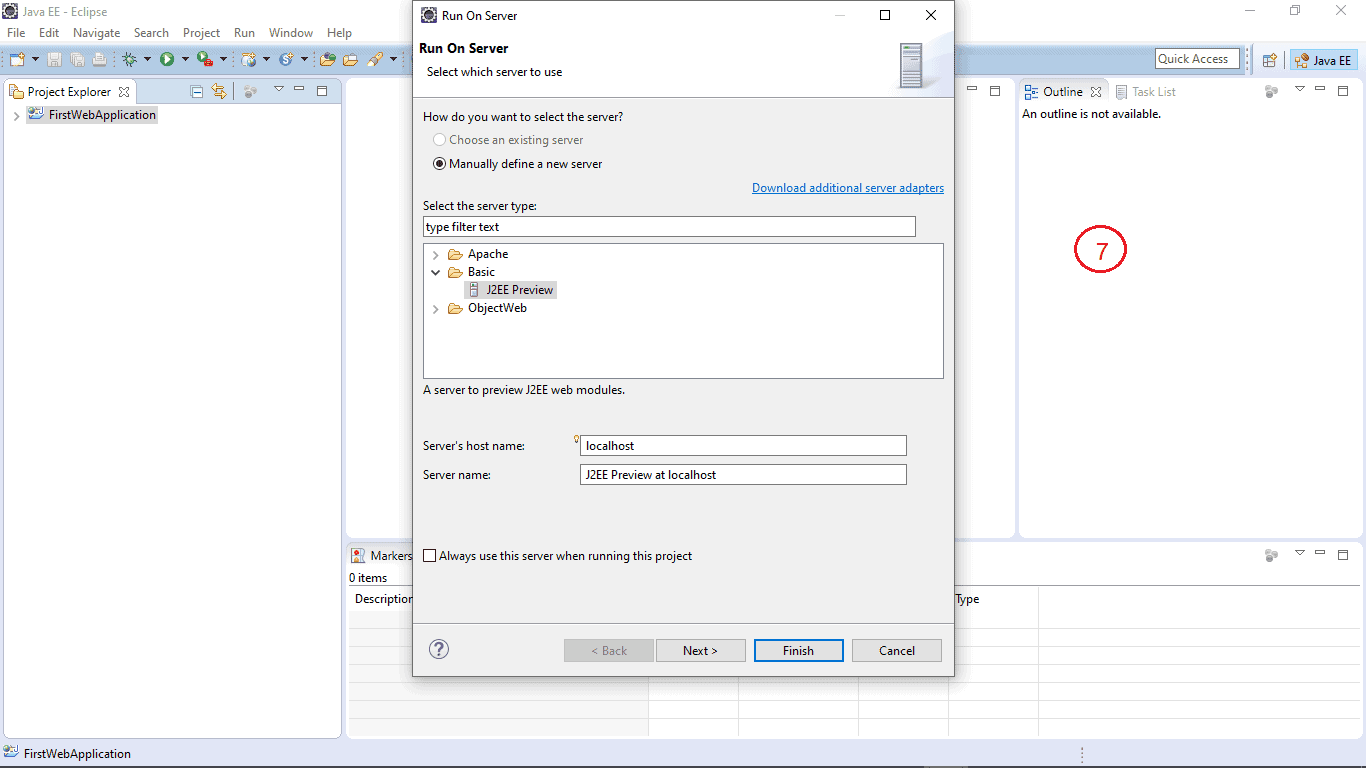
Task: Minimize the Project Explorer panel
Action: pyautogui.click(x=299, y=90)
